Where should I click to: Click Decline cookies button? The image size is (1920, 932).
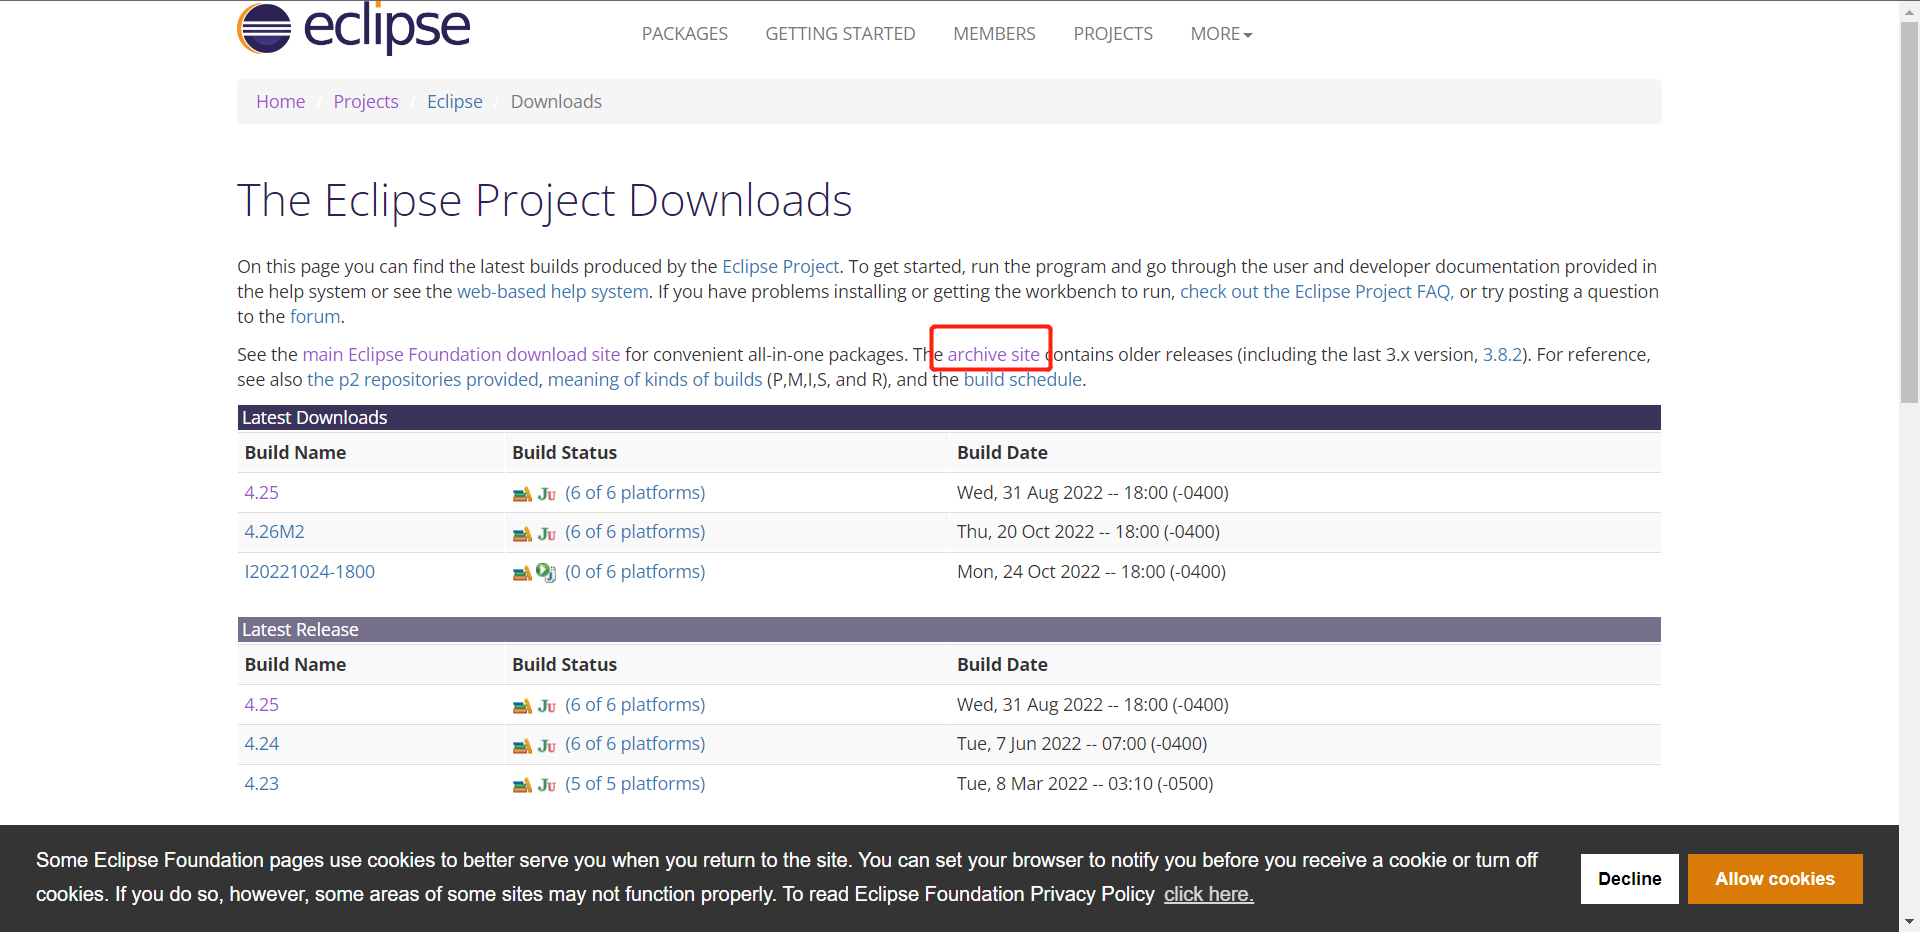coord(1629,879)
